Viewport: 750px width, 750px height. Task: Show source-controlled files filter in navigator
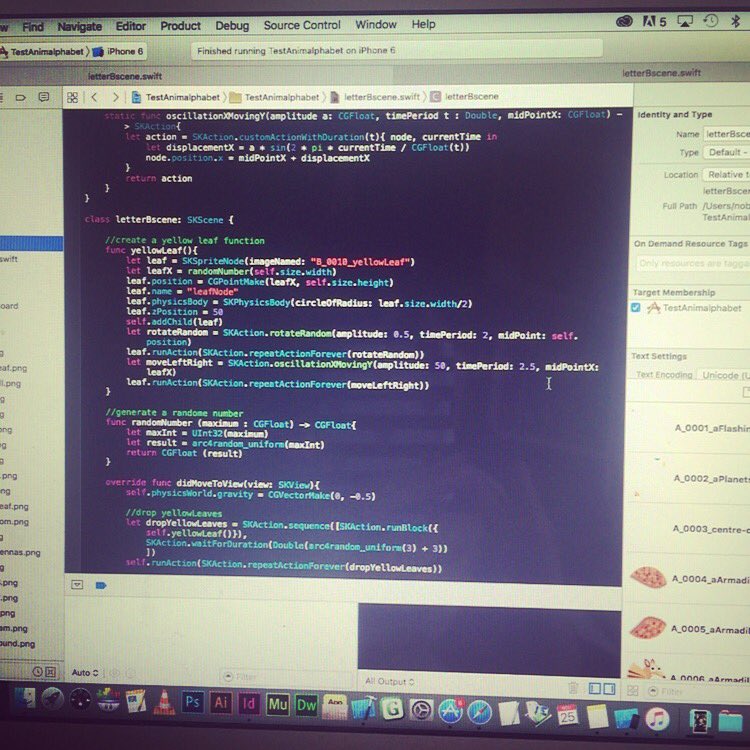click(x=50, y=672)
